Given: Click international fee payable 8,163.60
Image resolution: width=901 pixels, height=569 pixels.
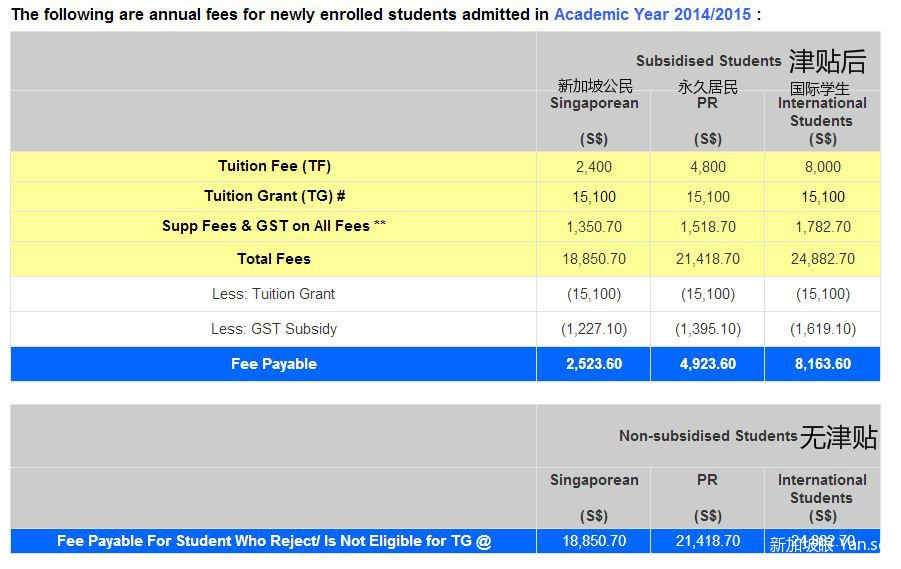Looking at the screenshot, I should 823,364.
